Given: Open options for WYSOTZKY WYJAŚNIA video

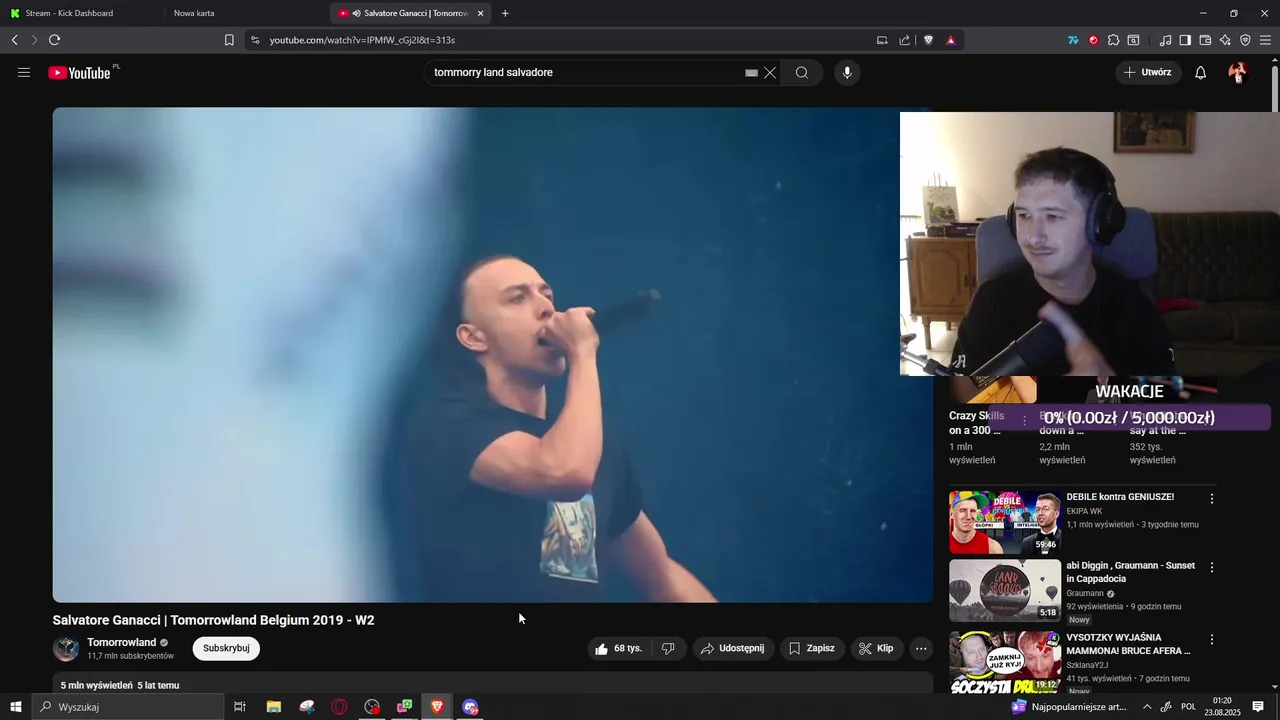Looking at the screenshot, I should 1212,639.
